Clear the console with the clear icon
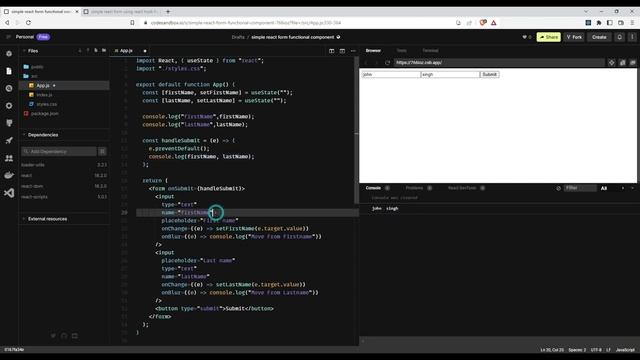The width and height of the screenshot is (640, 360). [558, 188]
